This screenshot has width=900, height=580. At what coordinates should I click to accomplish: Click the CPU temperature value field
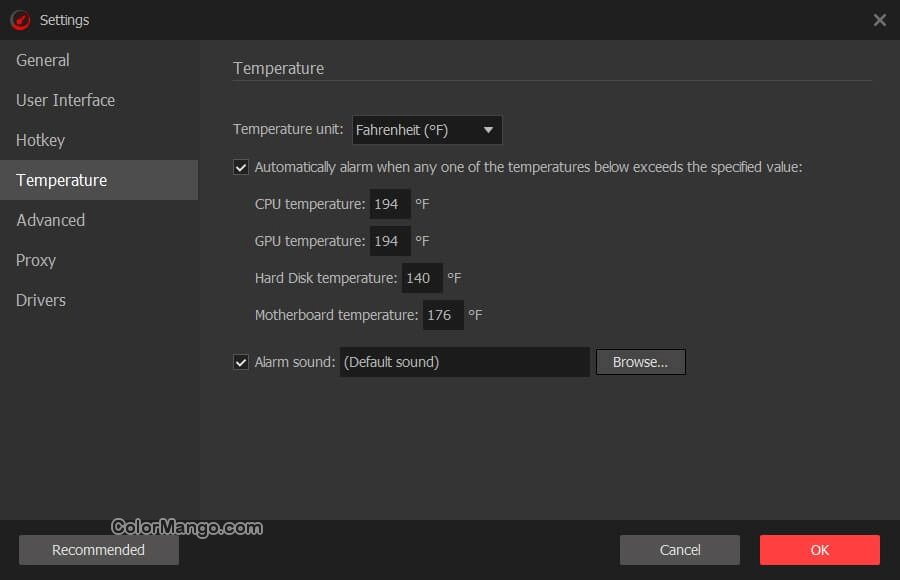point(390,203)
